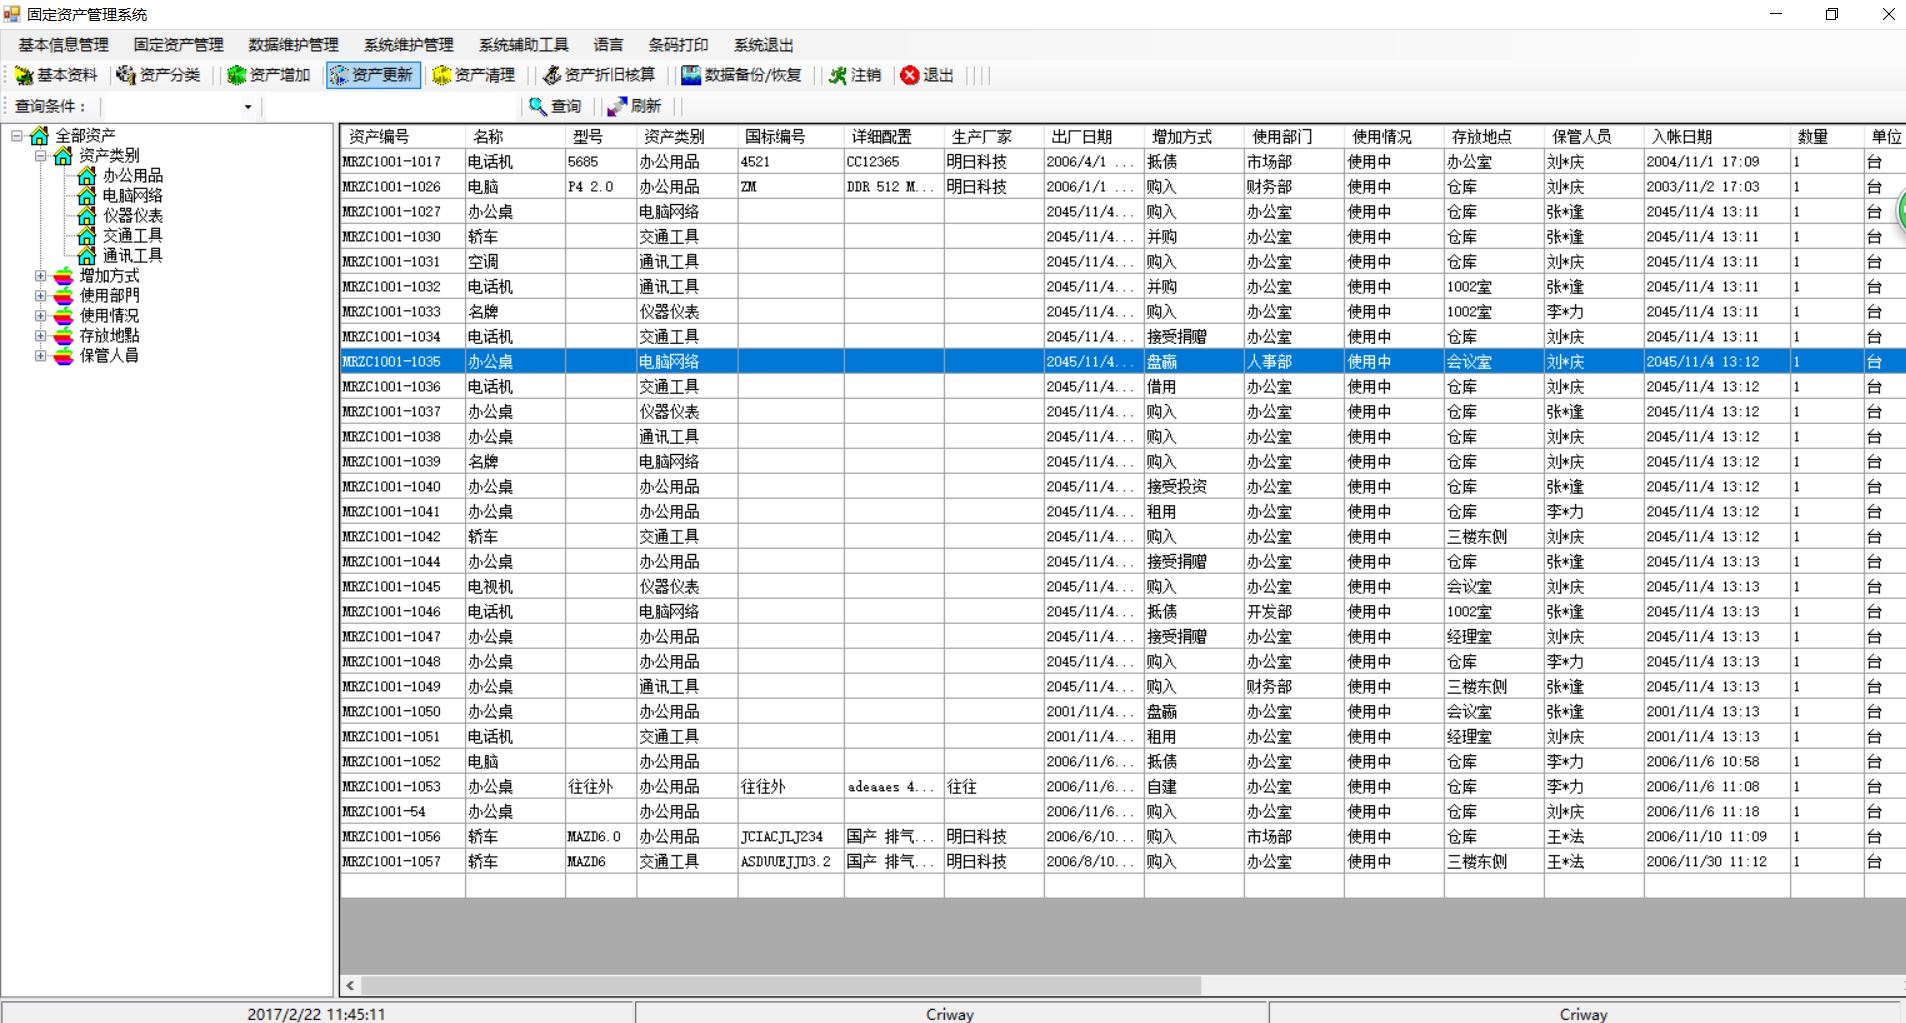Screen dimensions: 1906x1023
Task: Expand the 增加方式 tree node
Action: [x=40, y=276]
